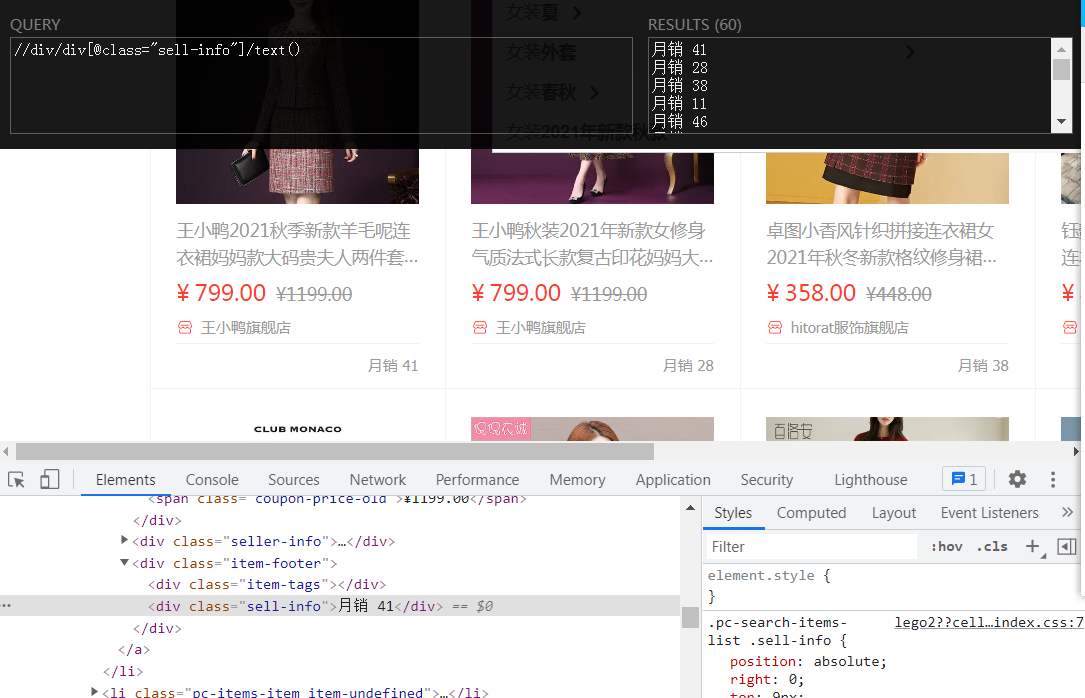Expand the pc-items-item list item node

tap(94, 690)
